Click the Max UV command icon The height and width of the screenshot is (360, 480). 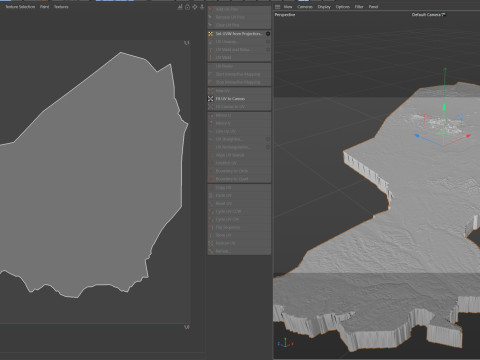[x=210, y=91]
